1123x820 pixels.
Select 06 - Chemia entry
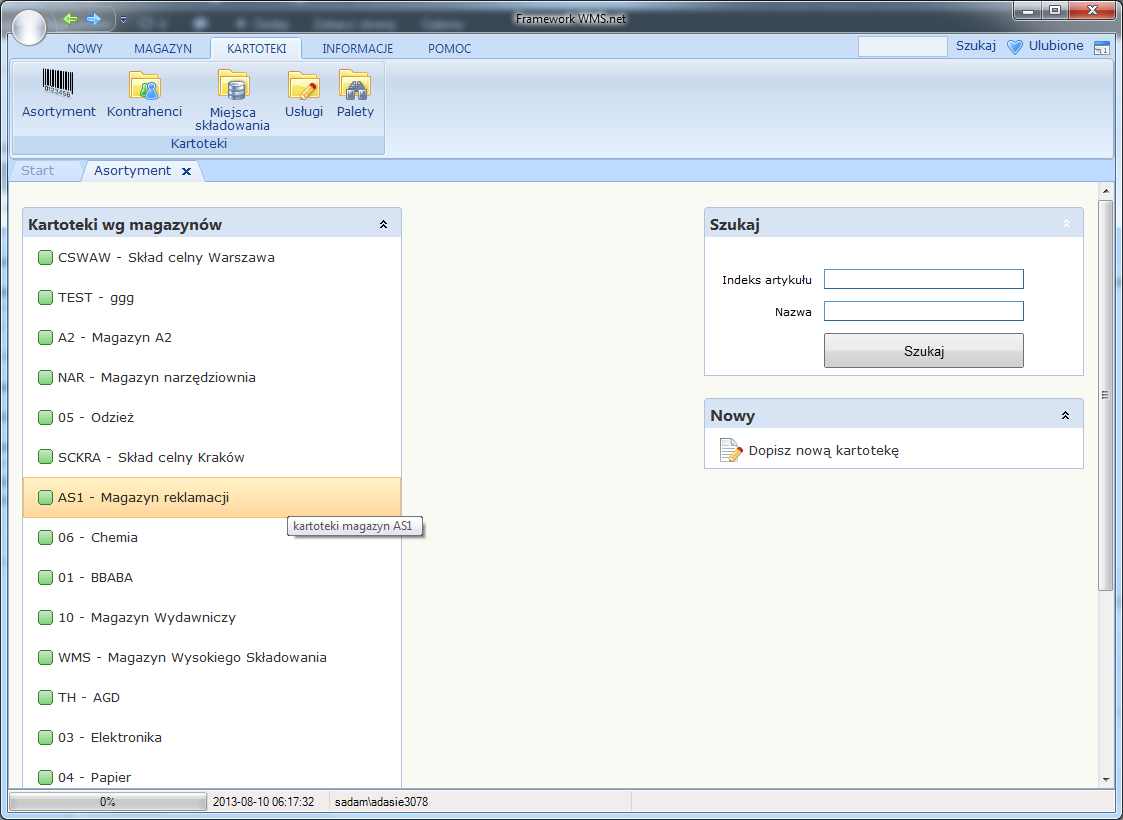click(212, 537)
